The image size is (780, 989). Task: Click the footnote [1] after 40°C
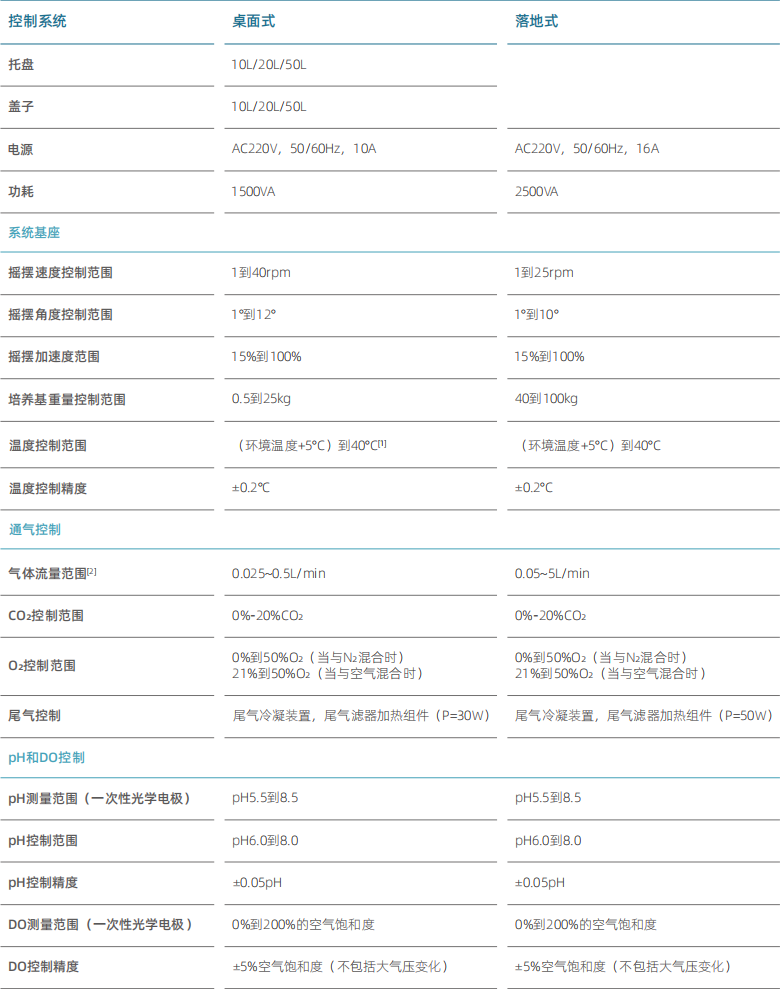(382, 443)
